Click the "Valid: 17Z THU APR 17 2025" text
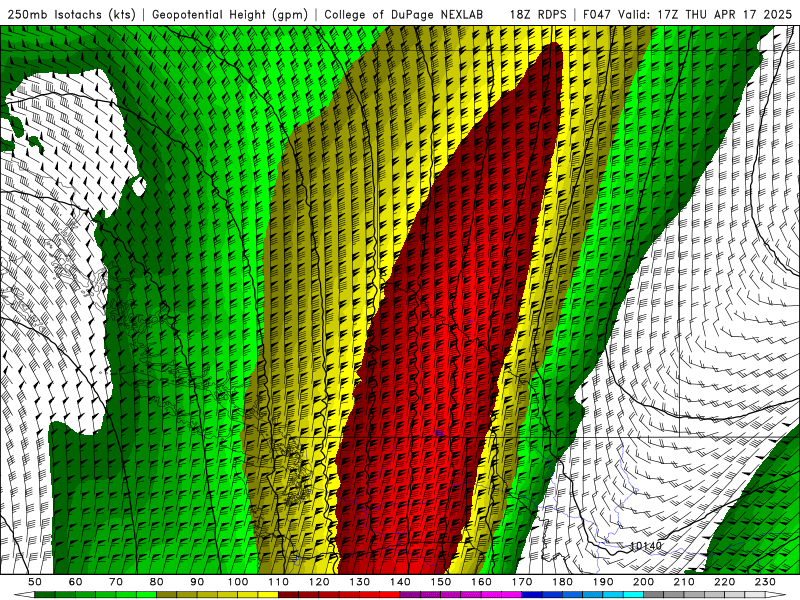The height and width of the screenshot is (600, 800). click(705, 14)
